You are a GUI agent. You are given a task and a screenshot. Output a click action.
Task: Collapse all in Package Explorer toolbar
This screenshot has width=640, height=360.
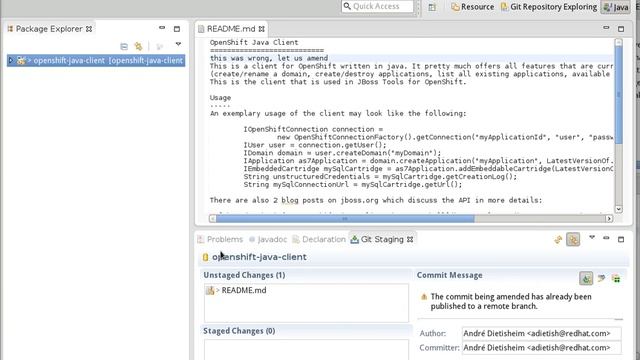point(124,46)
